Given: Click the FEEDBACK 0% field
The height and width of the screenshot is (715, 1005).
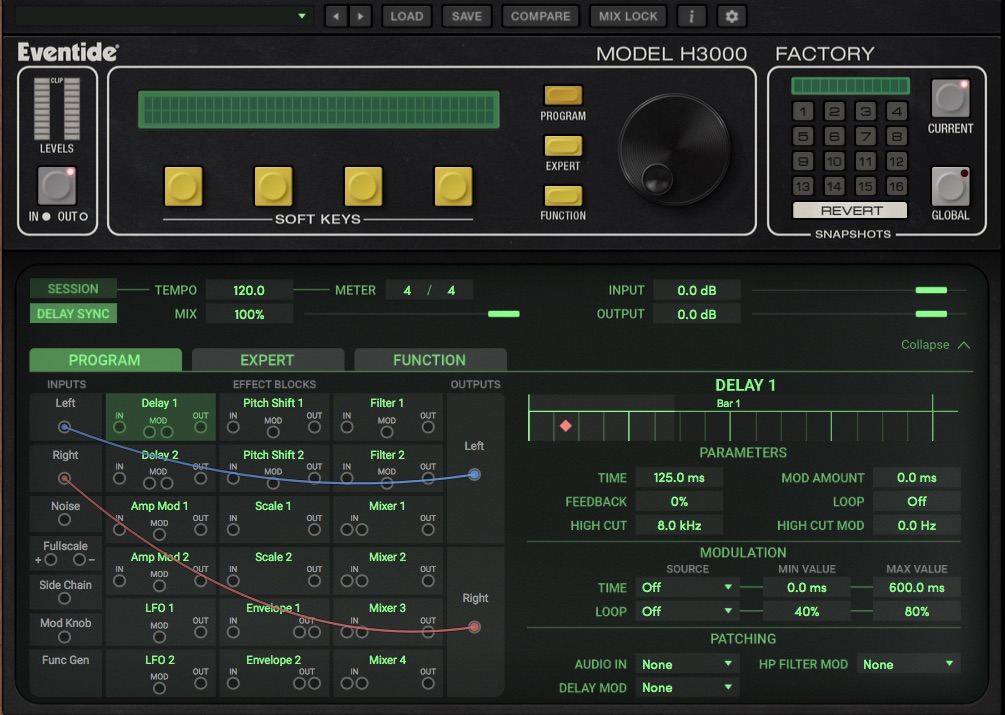Looking at the screenshot, I should coord(679,502).
